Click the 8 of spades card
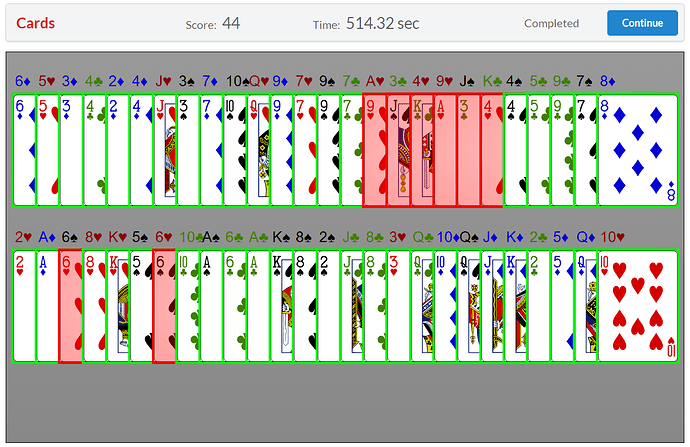690x447 pixels. click(305, 306)
